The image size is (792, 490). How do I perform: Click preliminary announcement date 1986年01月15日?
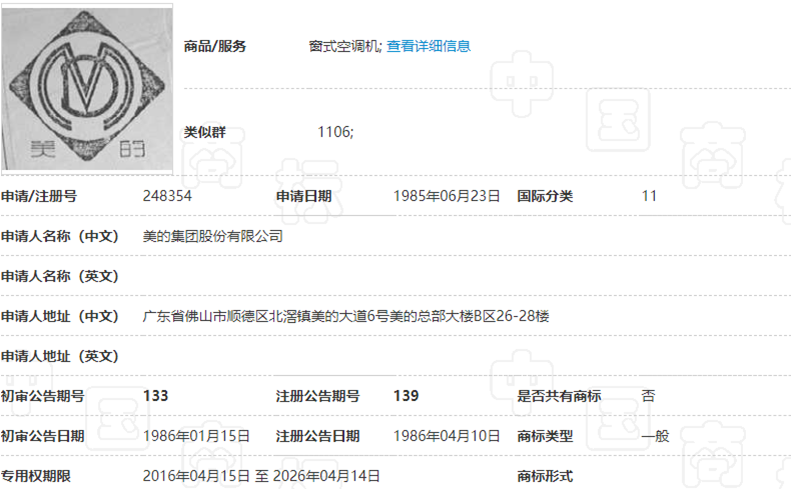(x=196, y=436)
